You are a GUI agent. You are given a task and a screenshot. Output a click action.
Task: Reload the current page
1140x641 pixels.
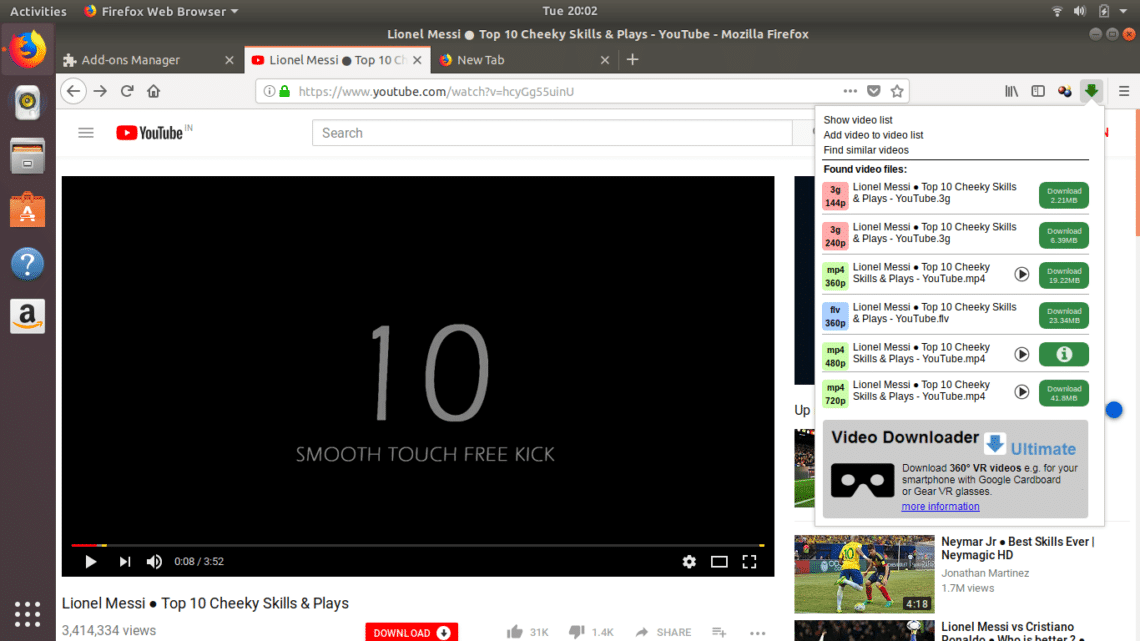pos(127,91)
